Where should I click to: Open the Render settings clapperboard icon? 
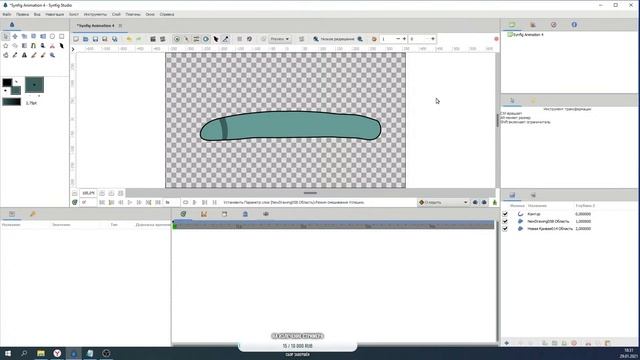click(x=153, y=39)
